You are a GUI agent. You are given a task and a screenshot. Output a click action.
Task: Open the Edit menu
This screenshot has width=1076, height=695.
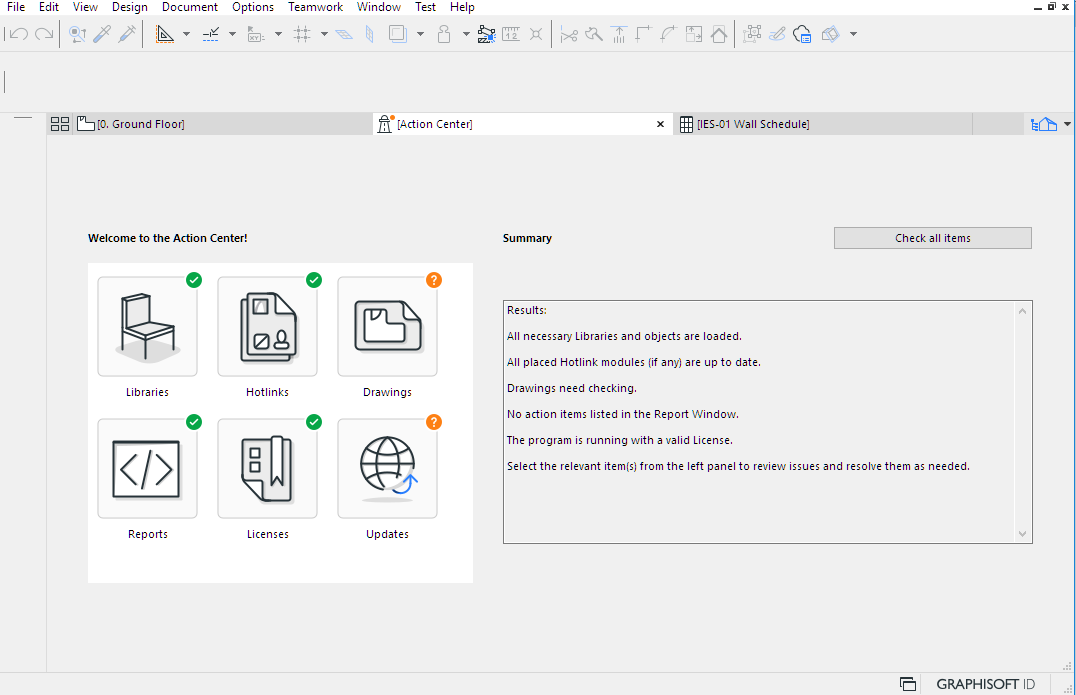click(x=49, y=7)
